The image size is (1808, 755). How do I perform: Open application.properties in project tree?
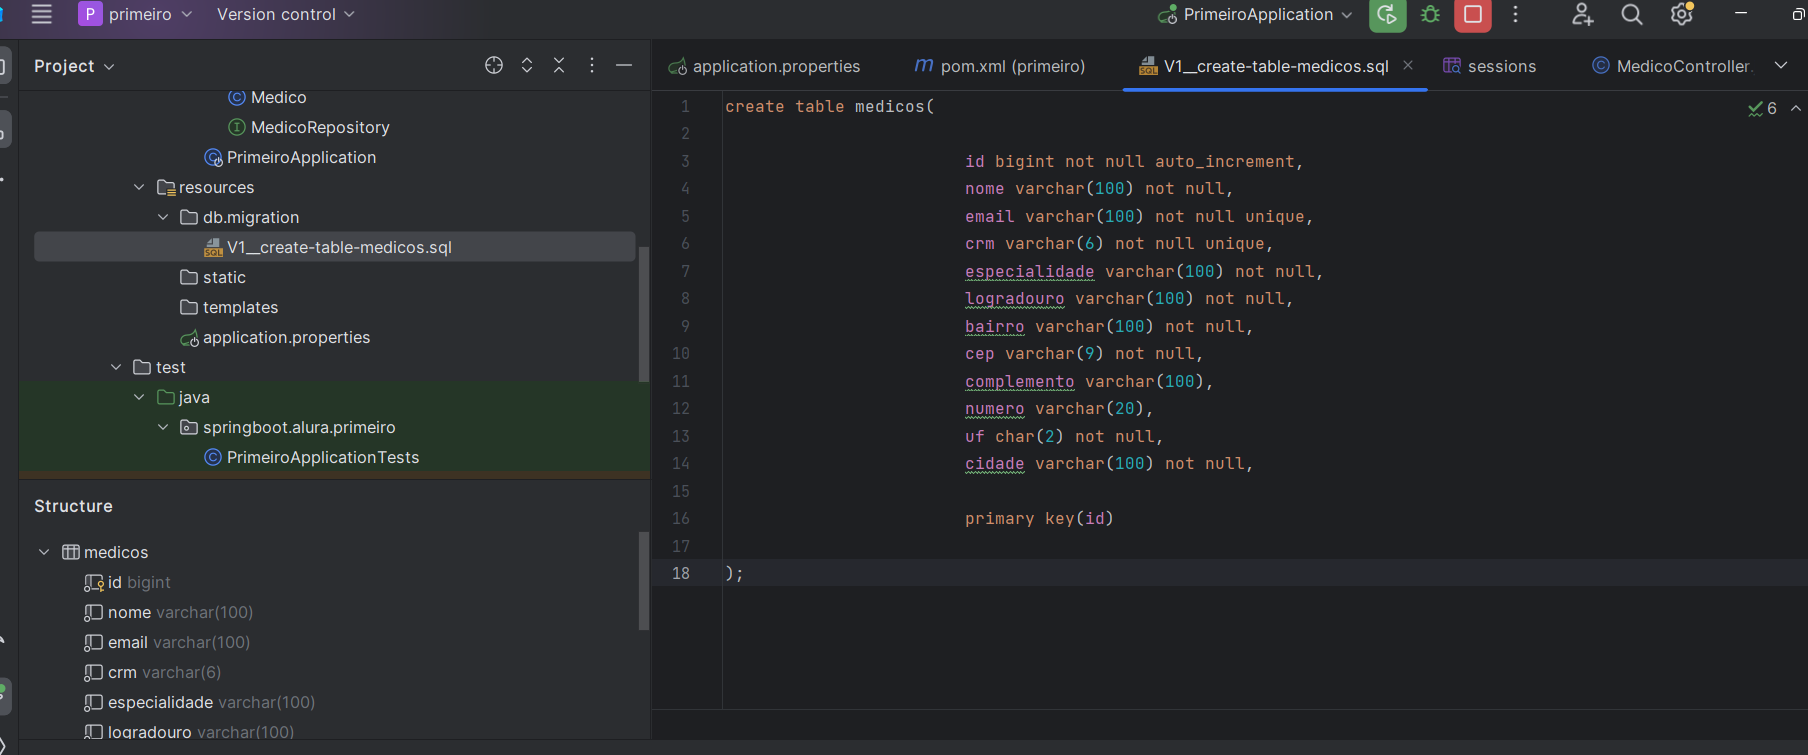click(275, 337)
